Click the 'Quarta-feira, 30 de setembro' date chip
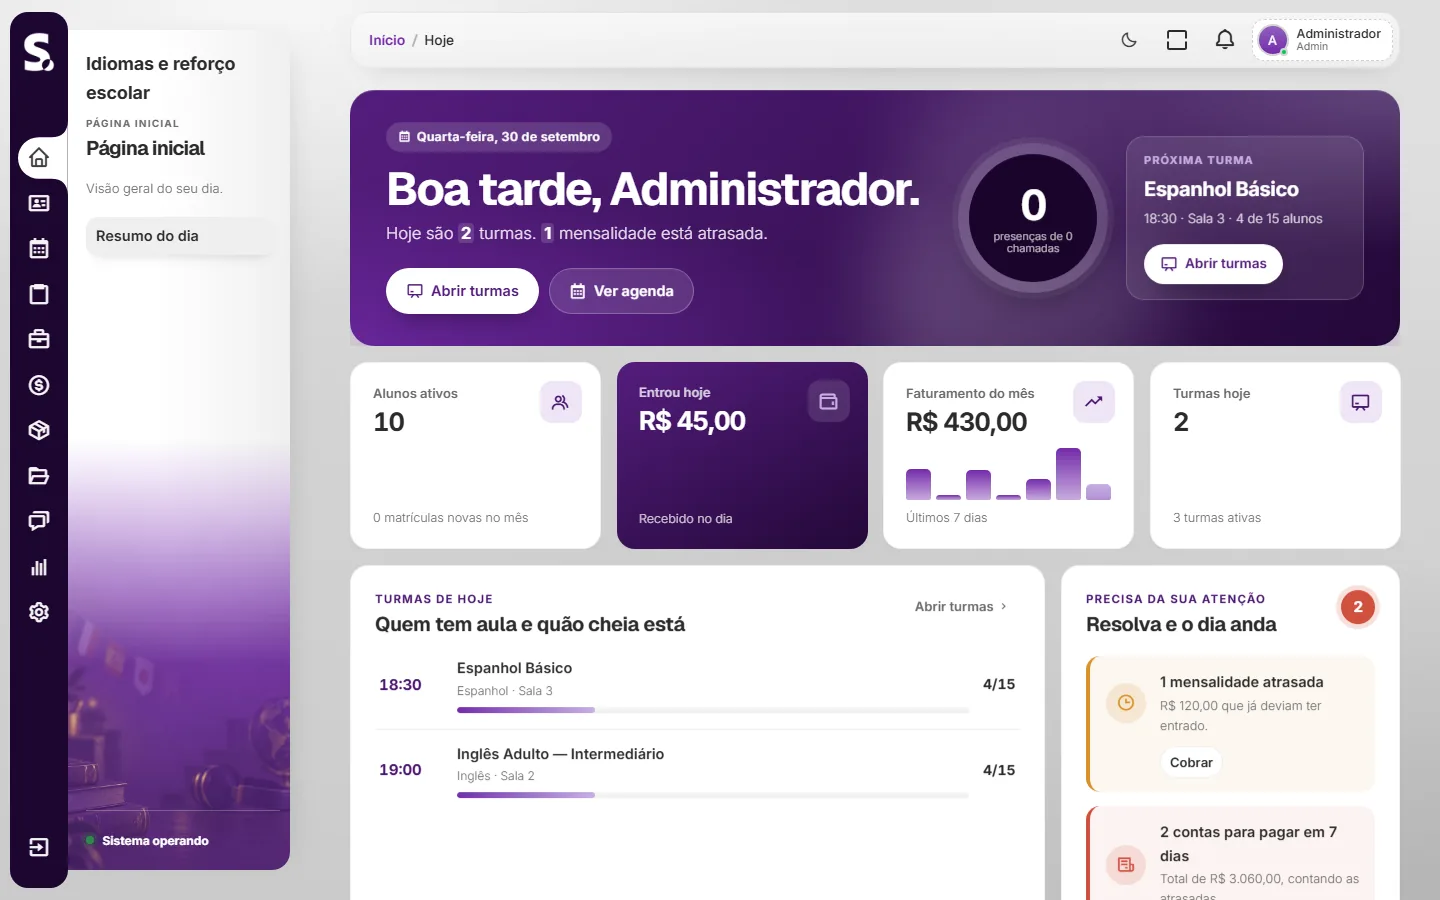 click(499, 137)
